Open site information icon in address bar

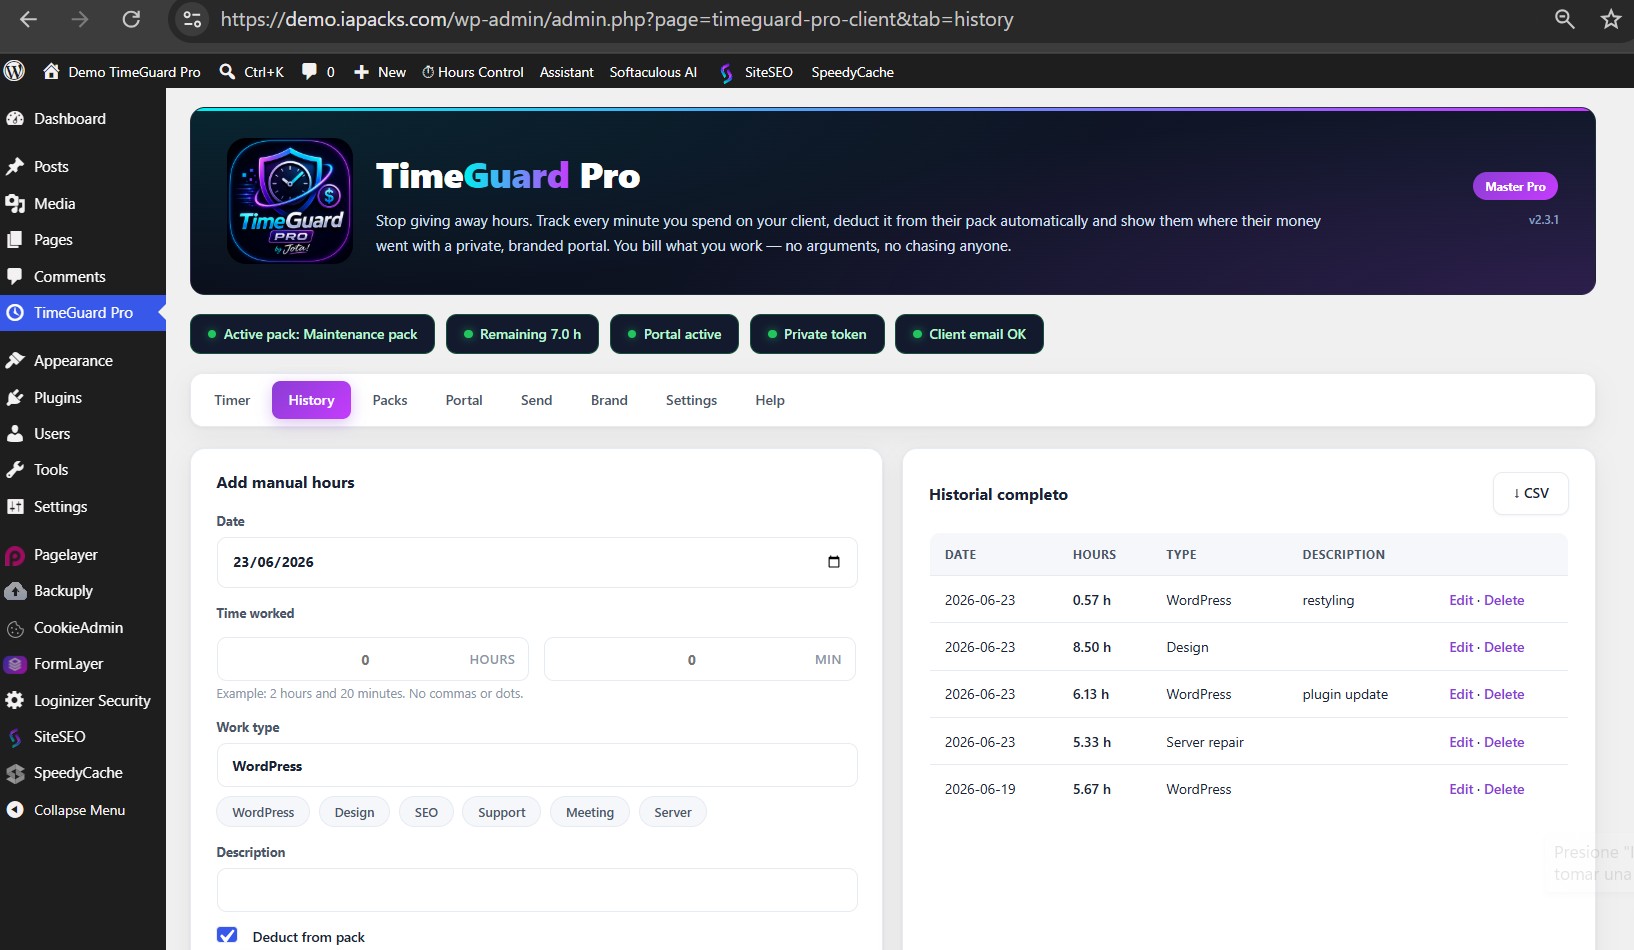click(x=192, y=19)
